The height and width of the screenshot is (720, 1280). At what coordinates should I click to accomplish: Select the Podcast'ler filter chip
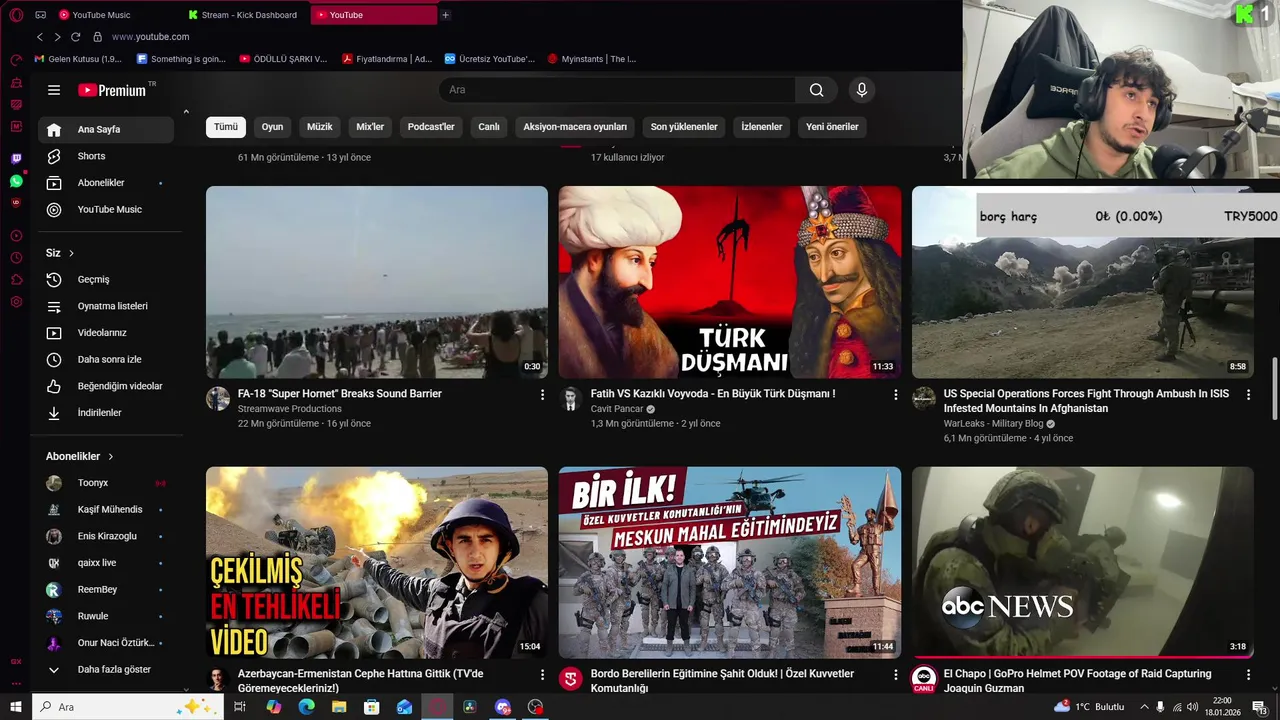[x=431, y=127]
